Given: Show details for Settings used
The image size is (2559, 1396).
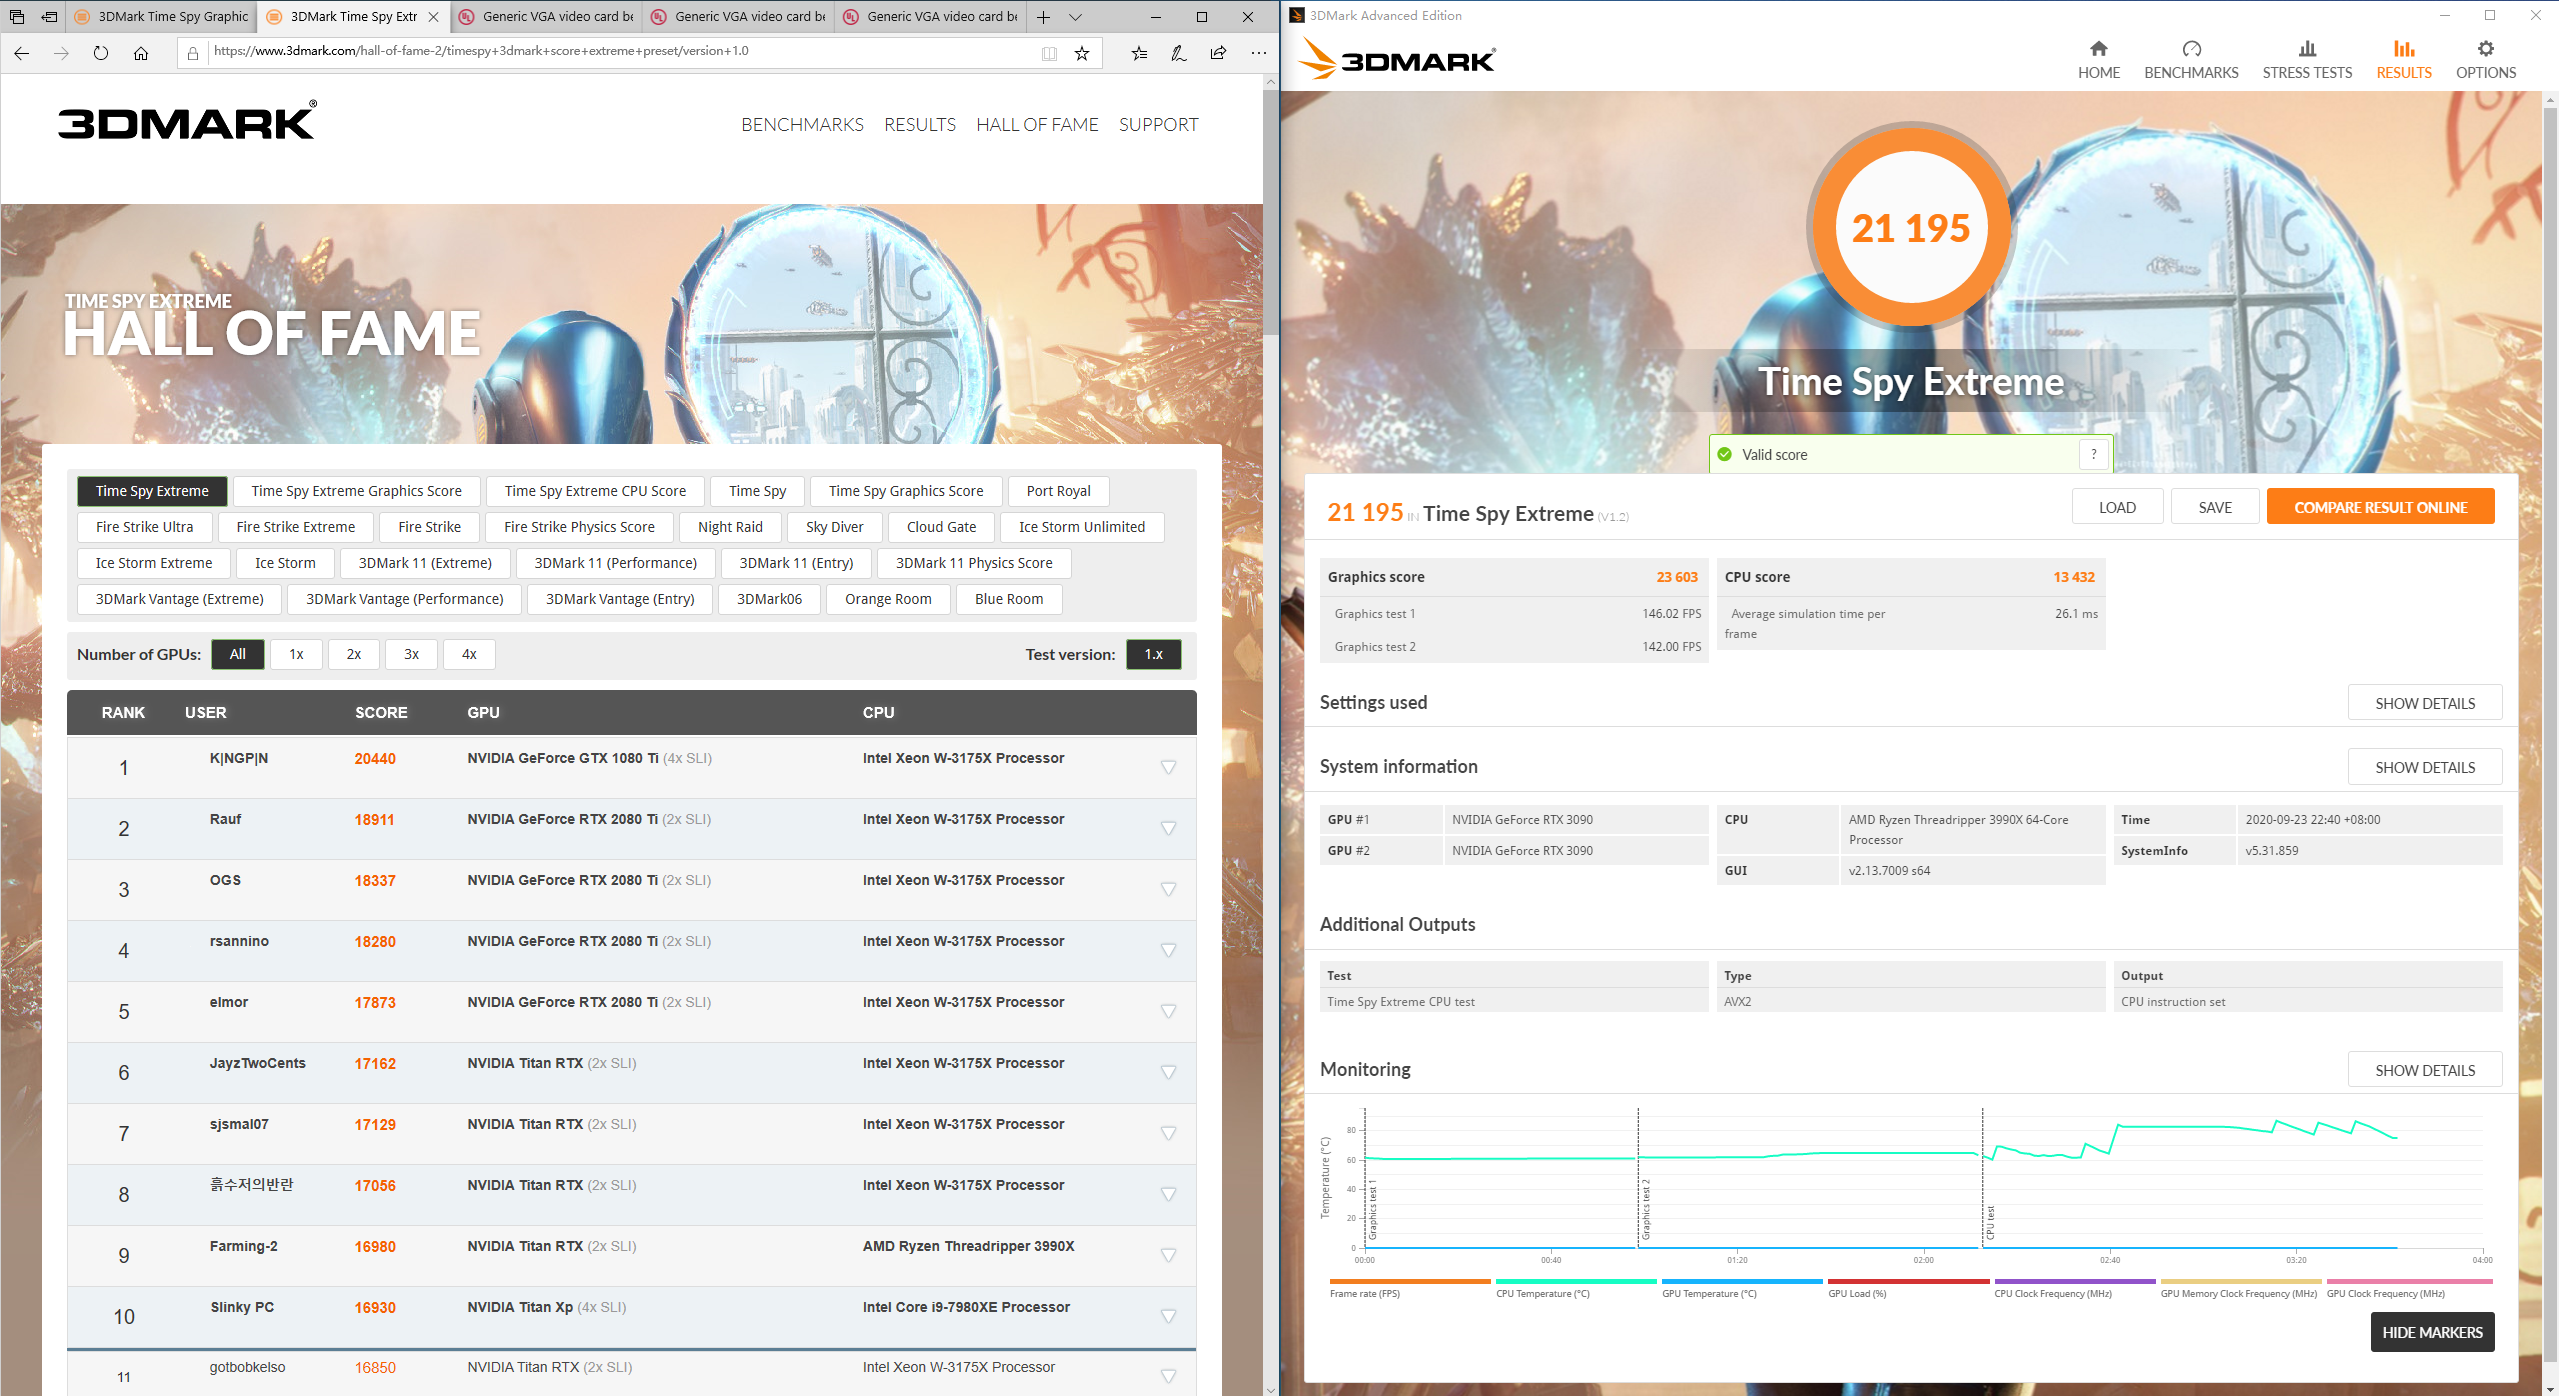Looking at the screenshot, I should tap(2424, 703).
